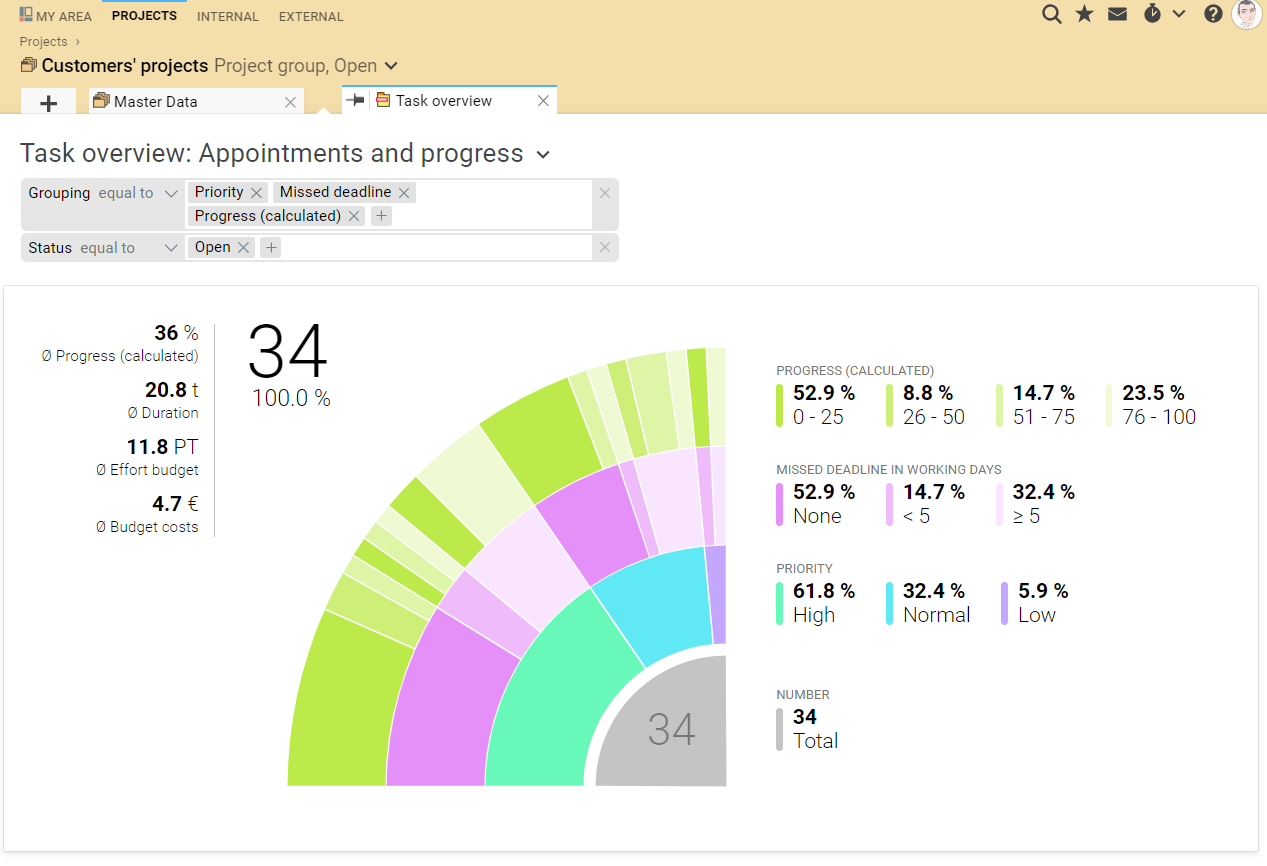Click the user avatar picture
The image size is (1267, 866).
pos(1246,14)
